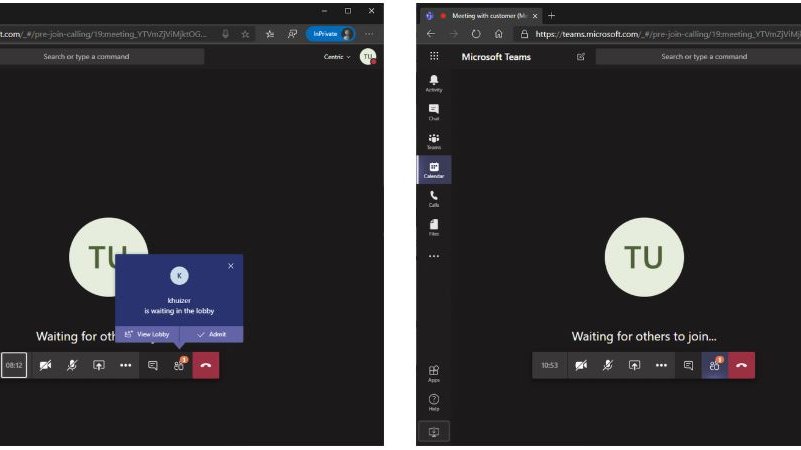Show participants in right meeting window
801x450 pixels.
click(x=714, y=365)
